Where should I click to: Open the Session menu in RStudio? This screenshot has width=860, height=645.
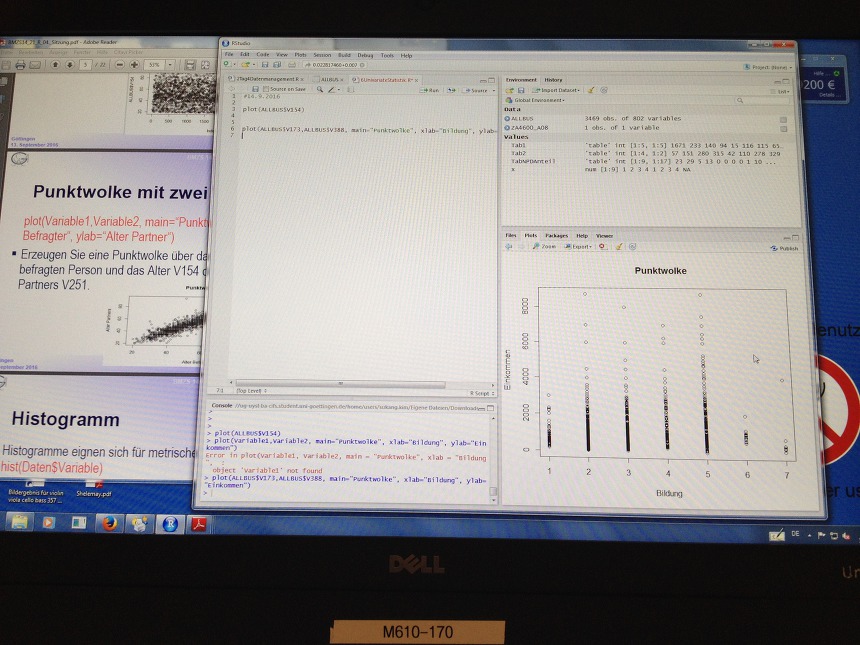[x=322, y=55]
